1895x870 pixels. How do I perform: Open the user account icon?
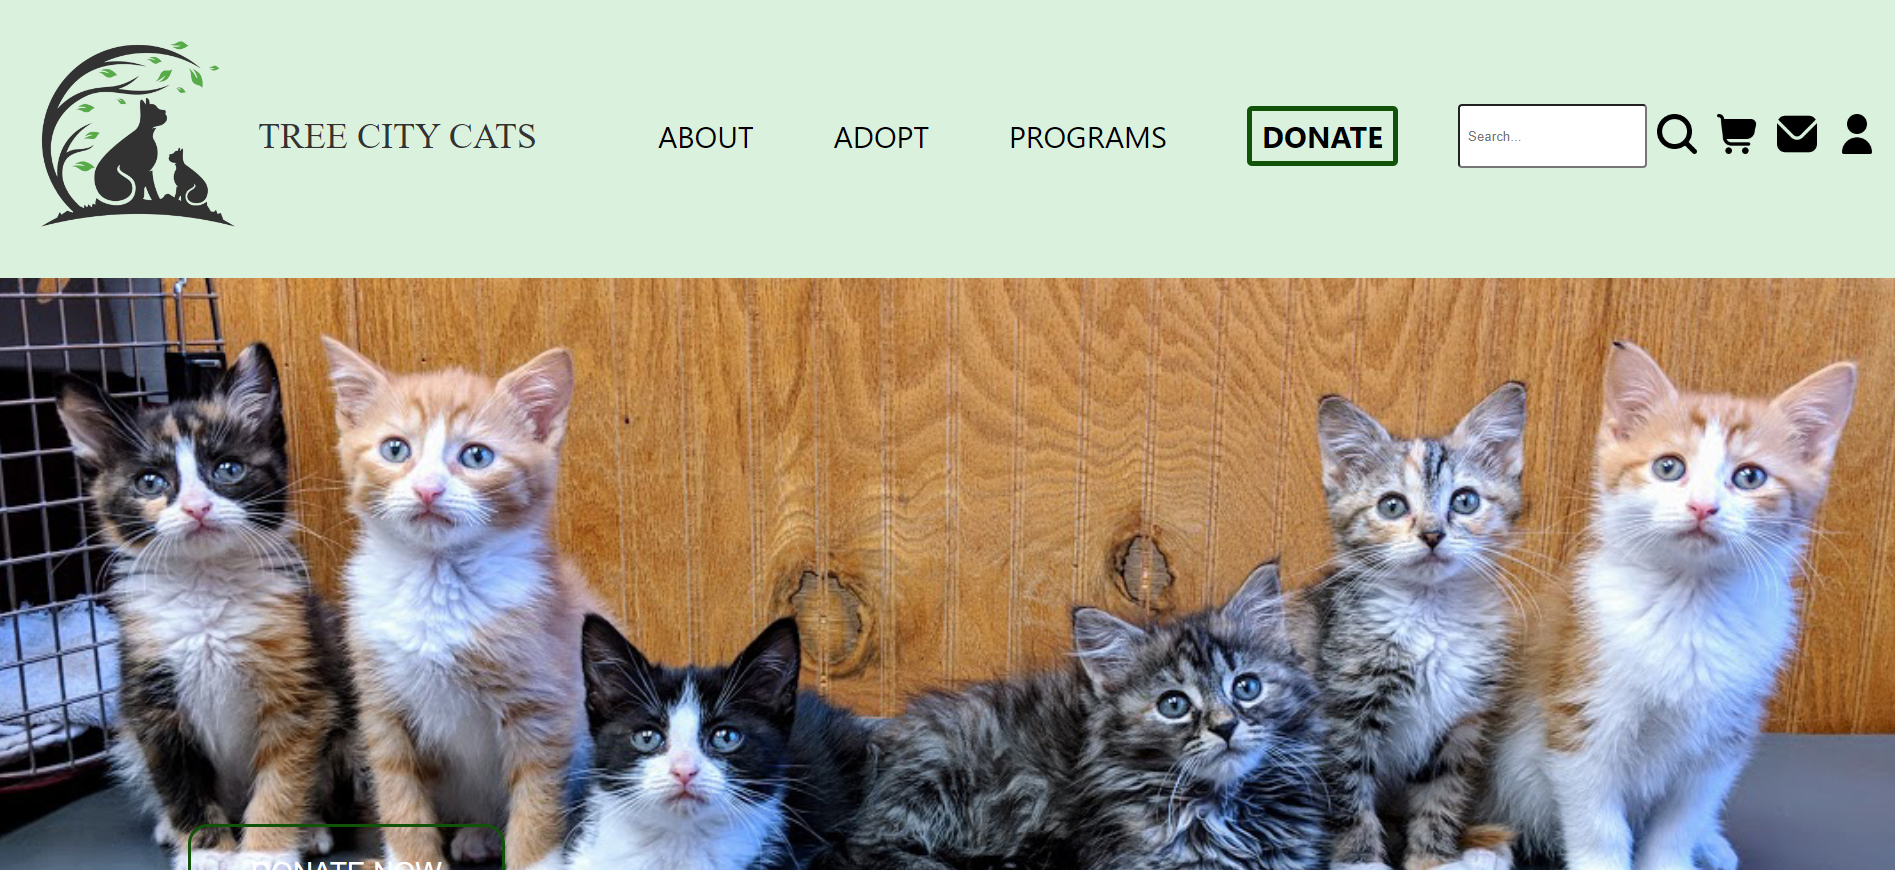(1857, 135)
